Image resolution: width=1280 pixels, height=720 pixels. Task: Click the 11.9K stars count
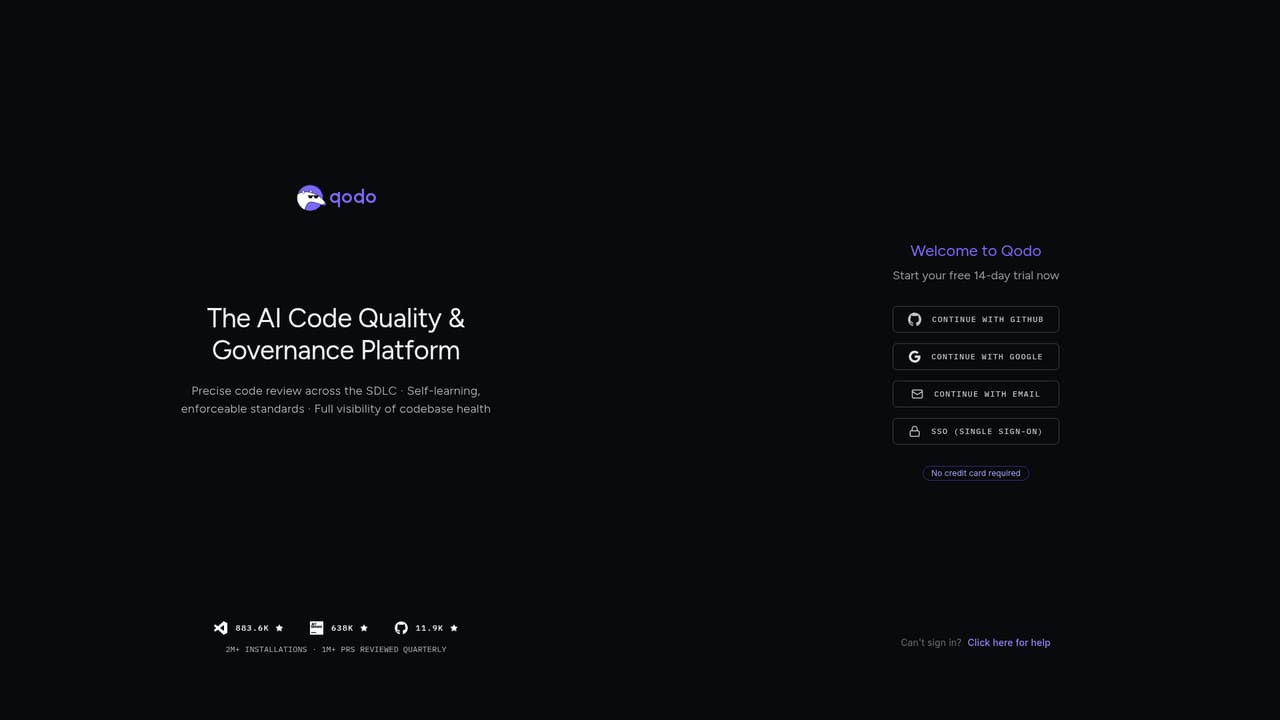429,628
